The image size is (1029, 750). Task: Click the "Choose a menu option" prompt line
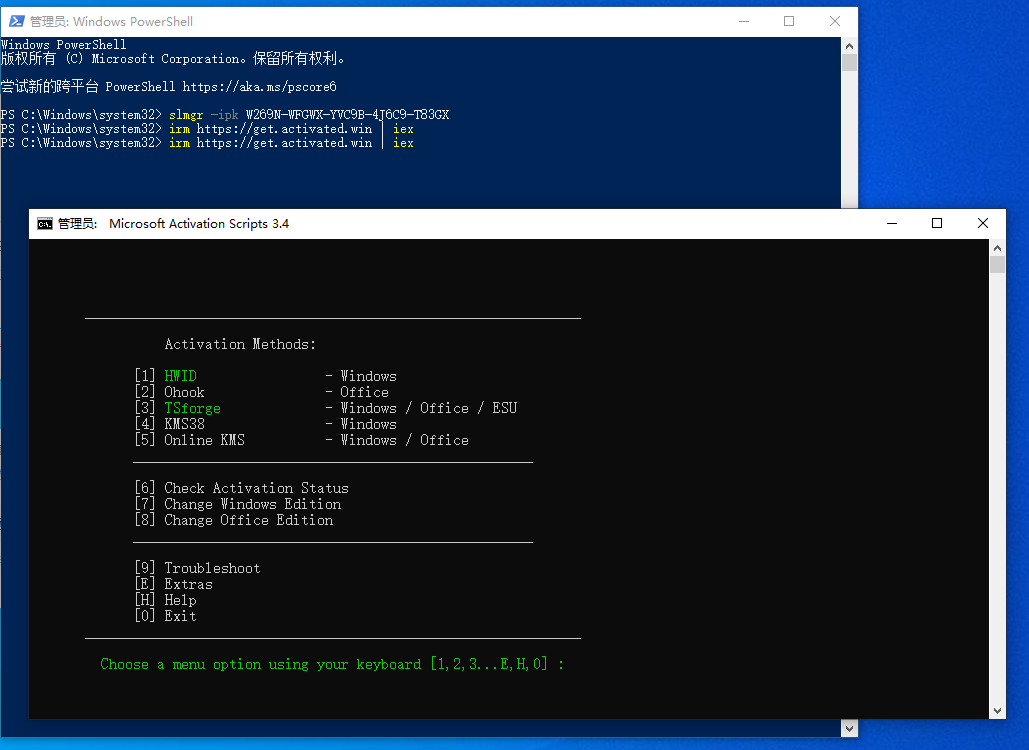331,664
